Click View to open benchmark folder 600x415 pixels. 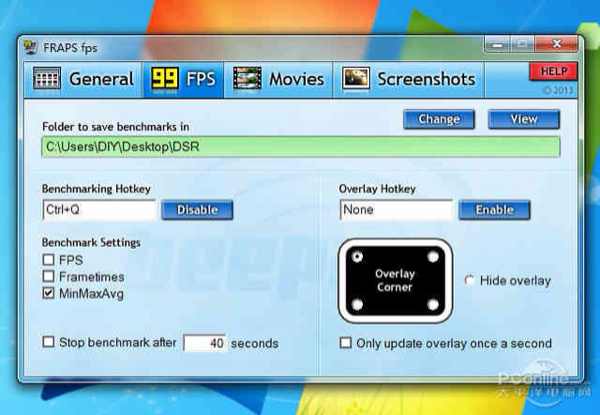coord(524,119)
